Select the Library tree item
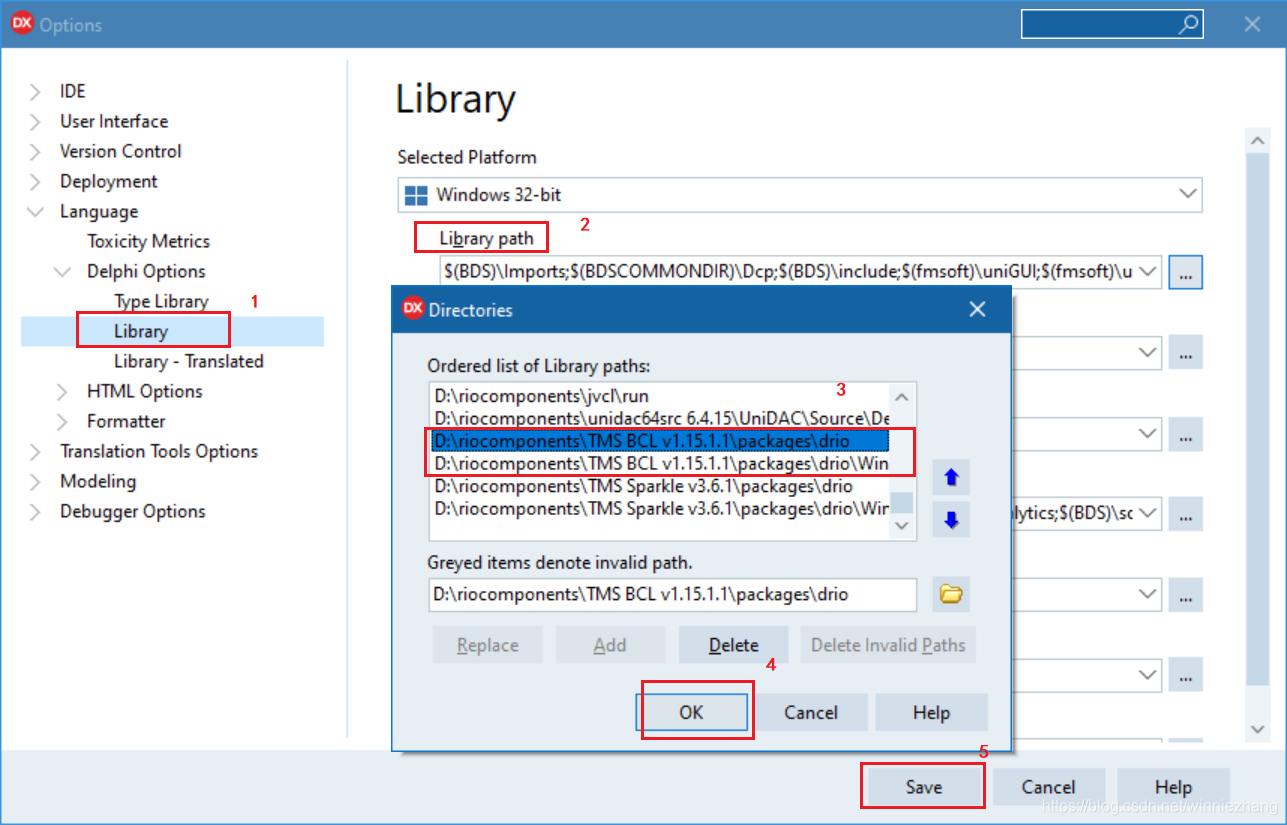Screen dimensions: 1287x825 point(141,331)
